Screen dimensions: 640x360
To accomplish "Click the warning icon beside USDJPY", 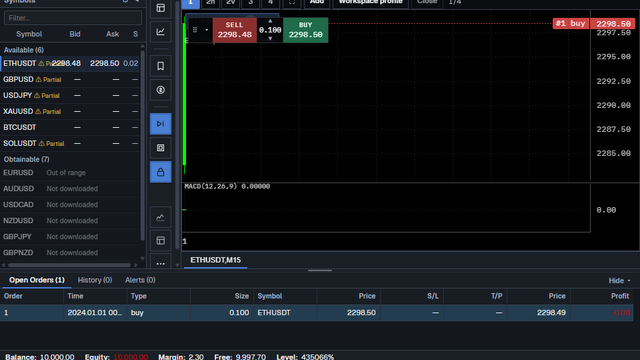I will pos(37,96).
